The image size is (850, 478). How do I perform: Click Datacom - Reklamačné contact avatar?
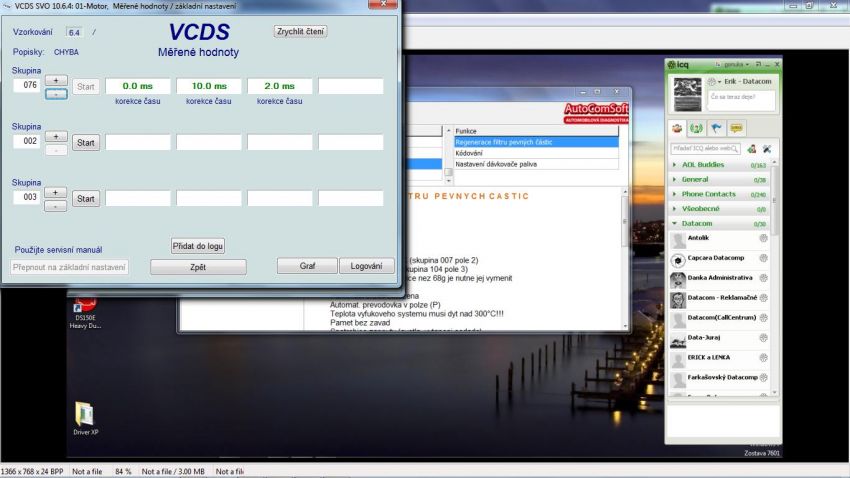click(678, 300)
